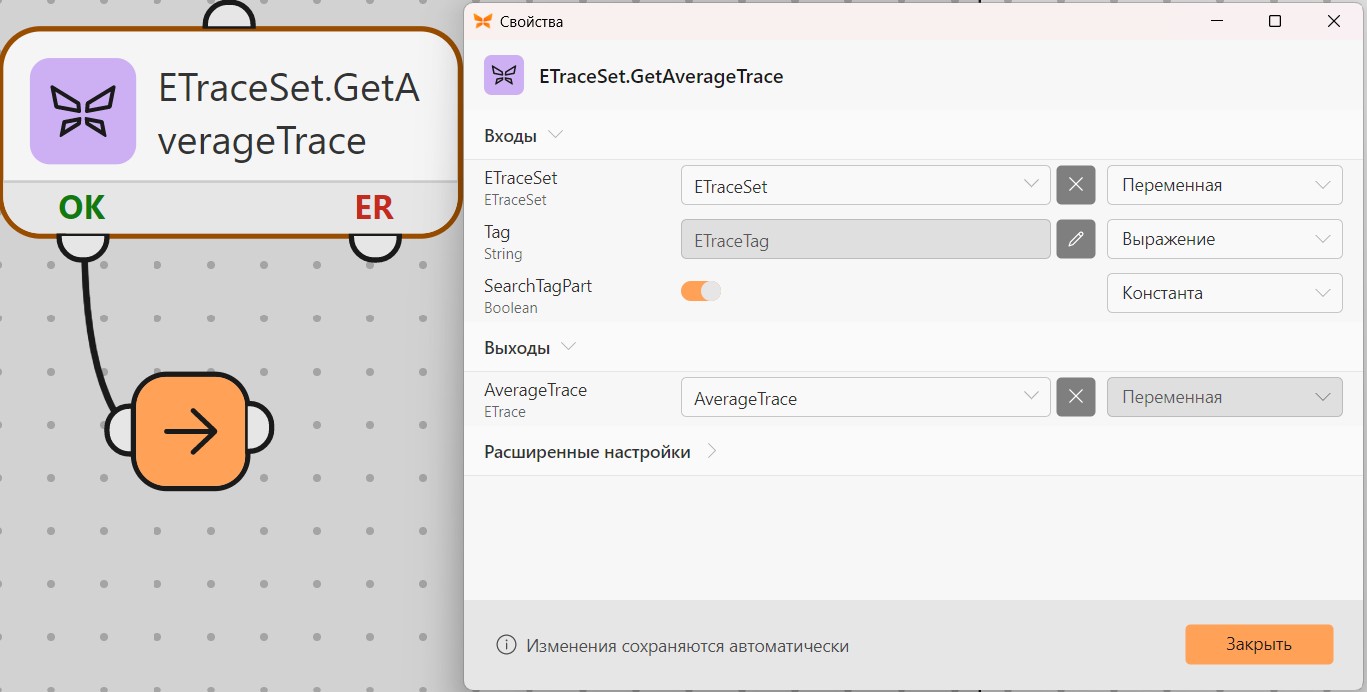
Task: Click the info icon next to the autosave notice
Action: coord(506,645)
